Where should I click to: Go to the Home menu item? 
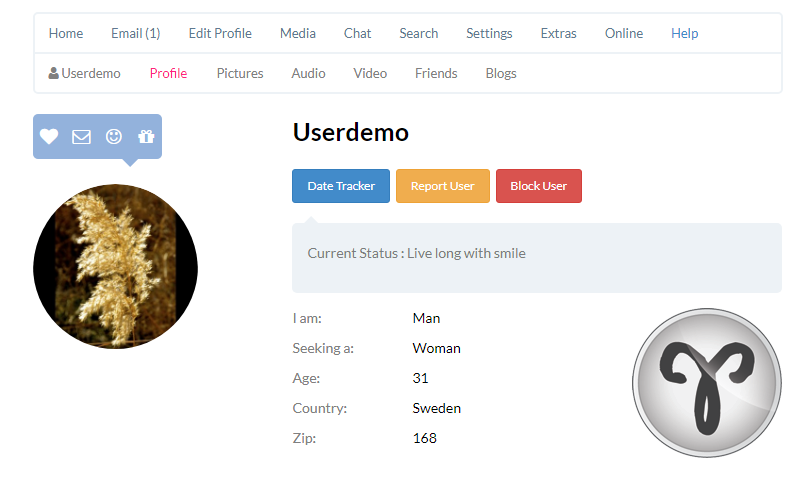point(66,33)
